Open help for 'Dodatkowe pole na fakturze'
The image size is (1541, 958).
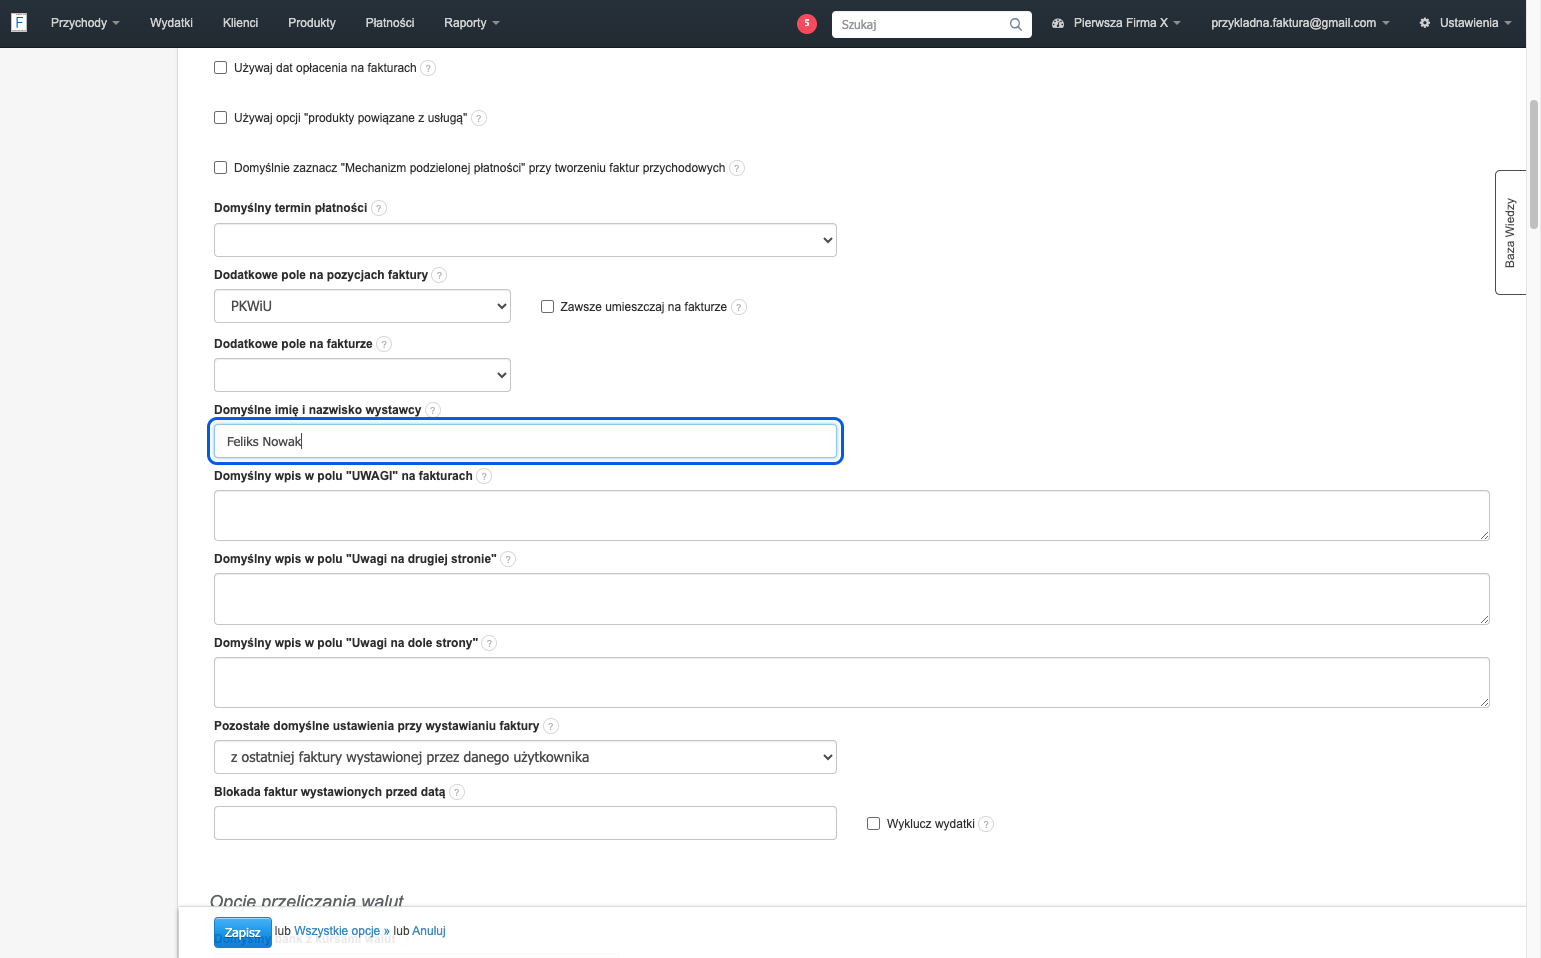[x=384, y=344]
